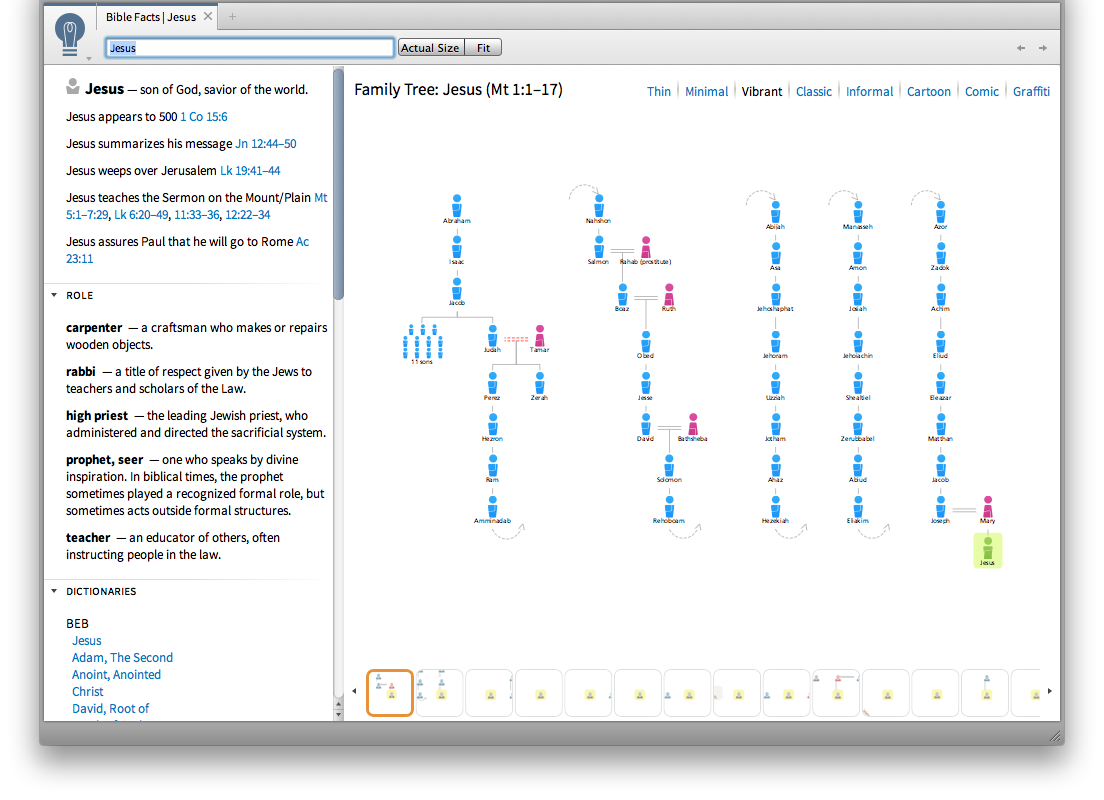The height and width of the screenshot is (800, 1104).
Task: Switch to the Graffiti style
Action: 1030,91
